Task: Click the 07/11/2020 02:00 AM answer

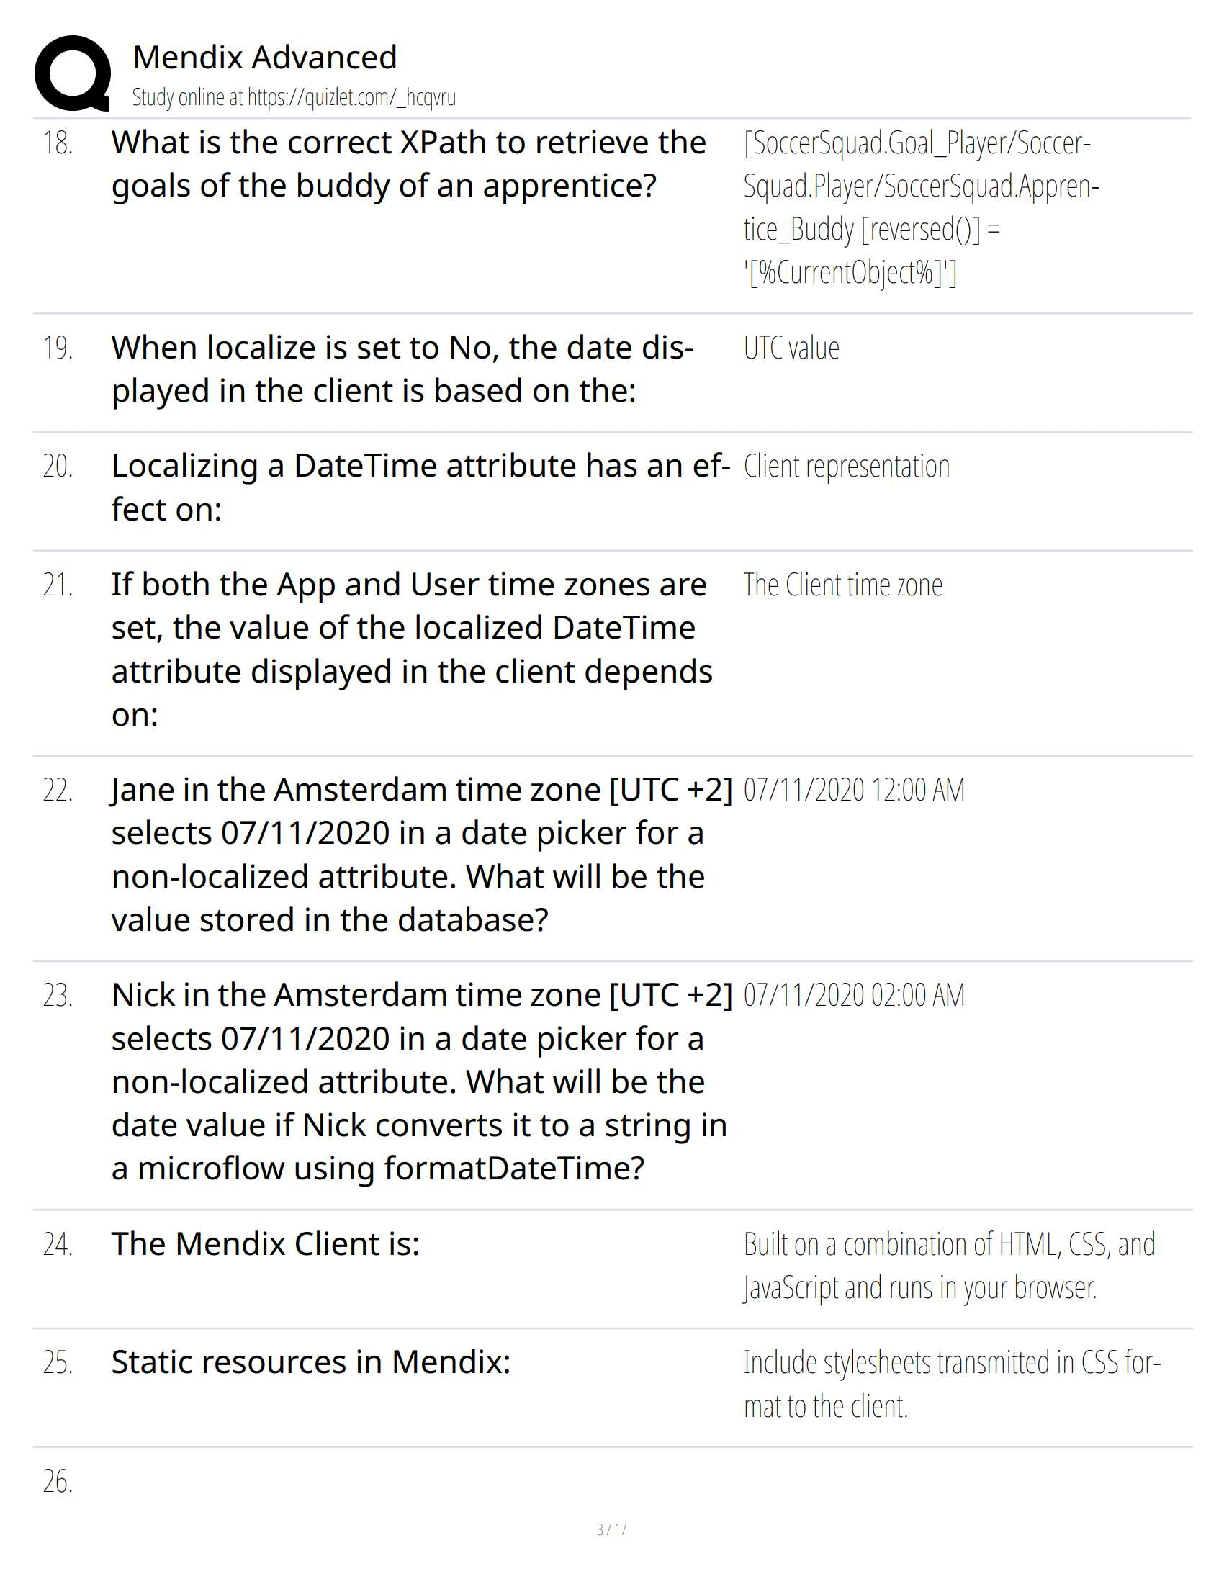Action: pyautogui.click(x=854, y=996)
